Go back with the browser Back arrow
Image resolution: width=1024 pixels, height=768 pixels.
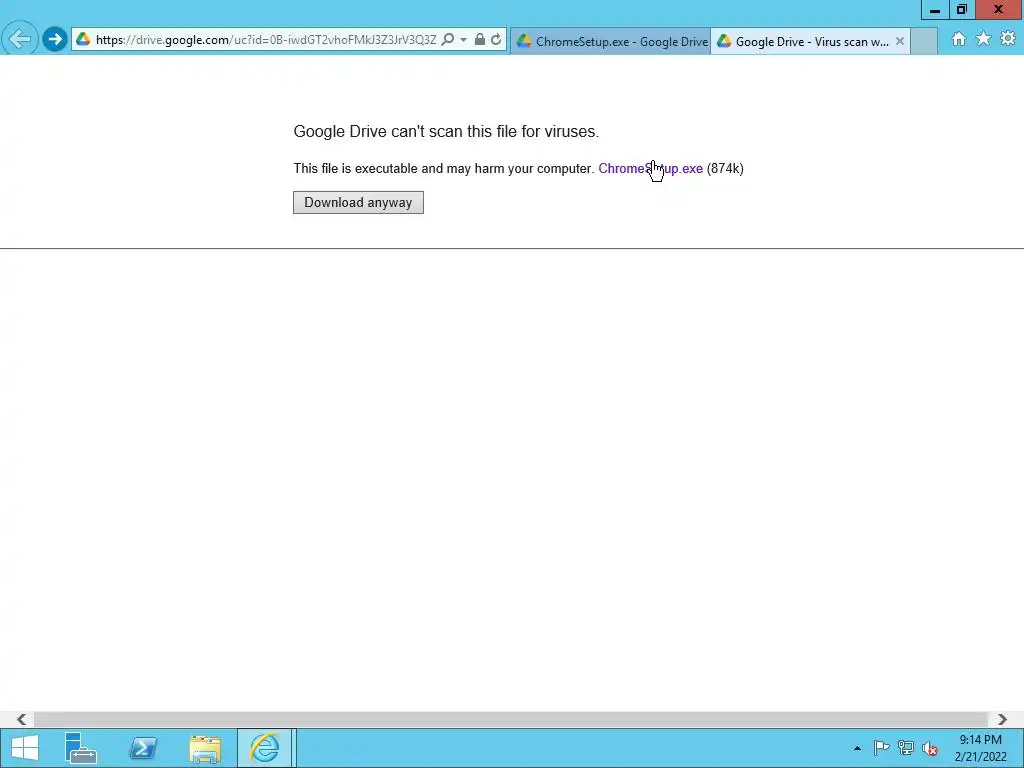click(20, 39)
